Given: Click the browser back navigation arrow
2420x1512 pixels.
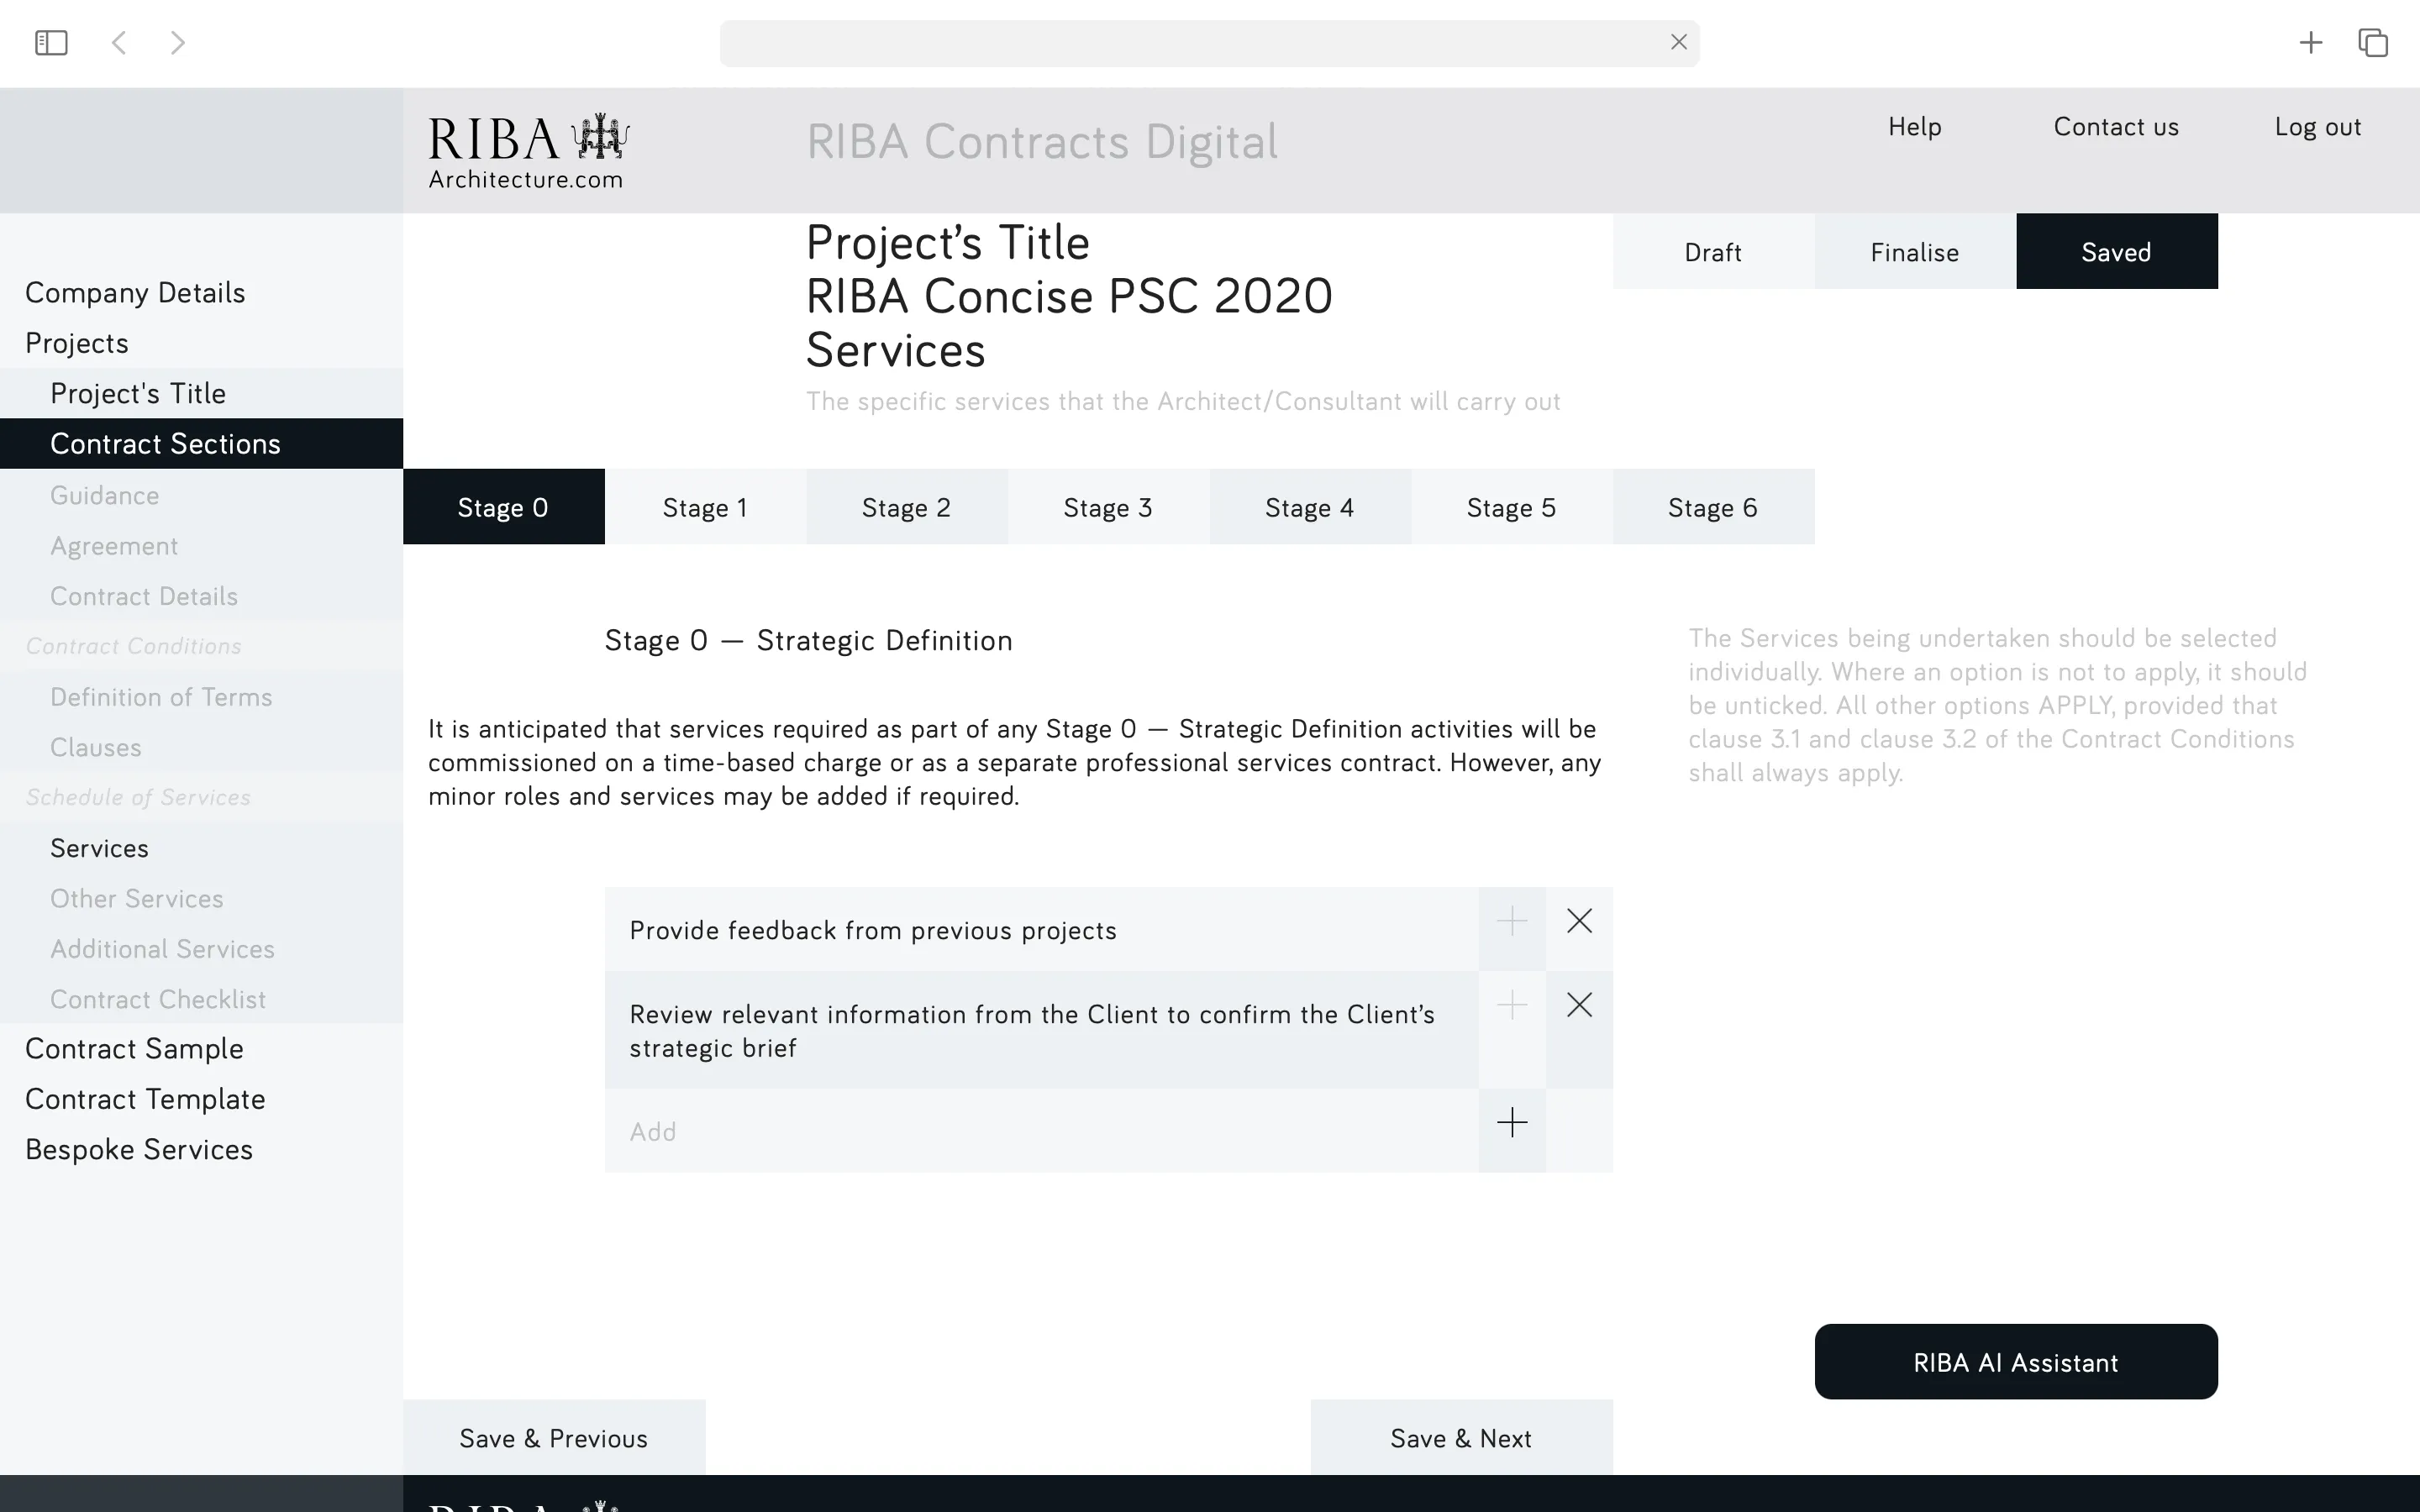Looking at the screenshot, I should click(x=119, y=42).
